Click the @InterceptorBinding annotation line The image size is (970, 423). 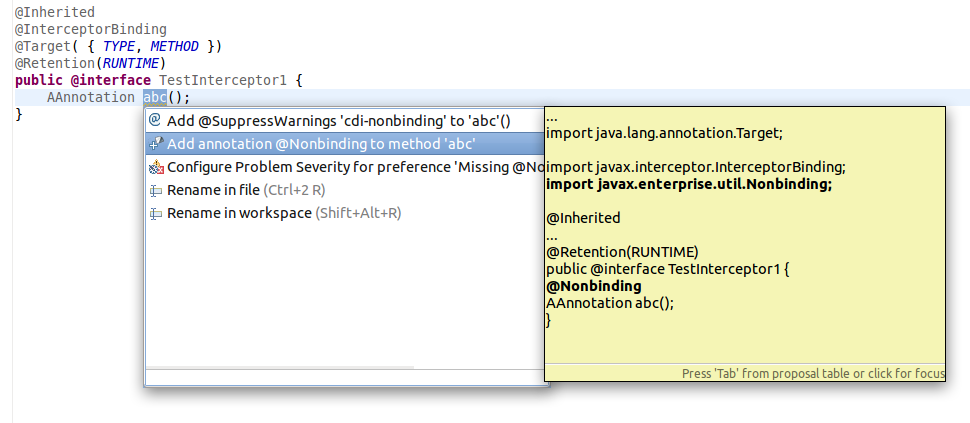90,30
